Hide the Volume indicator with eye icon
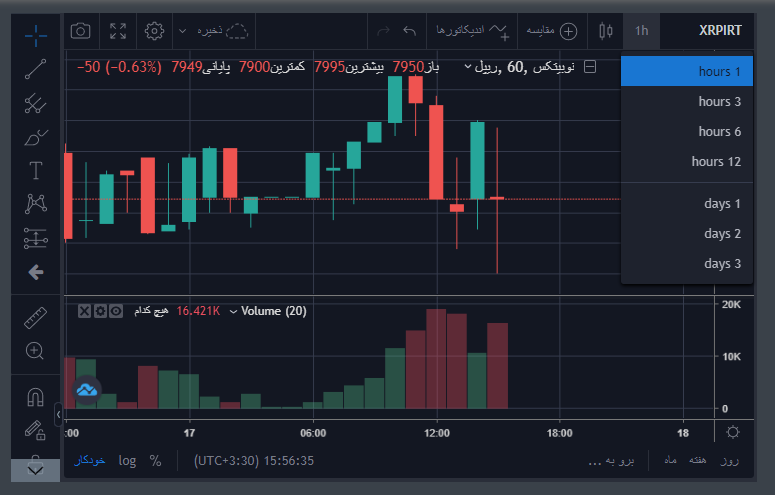The image size is (775, 495). click(x=116, y=311)
